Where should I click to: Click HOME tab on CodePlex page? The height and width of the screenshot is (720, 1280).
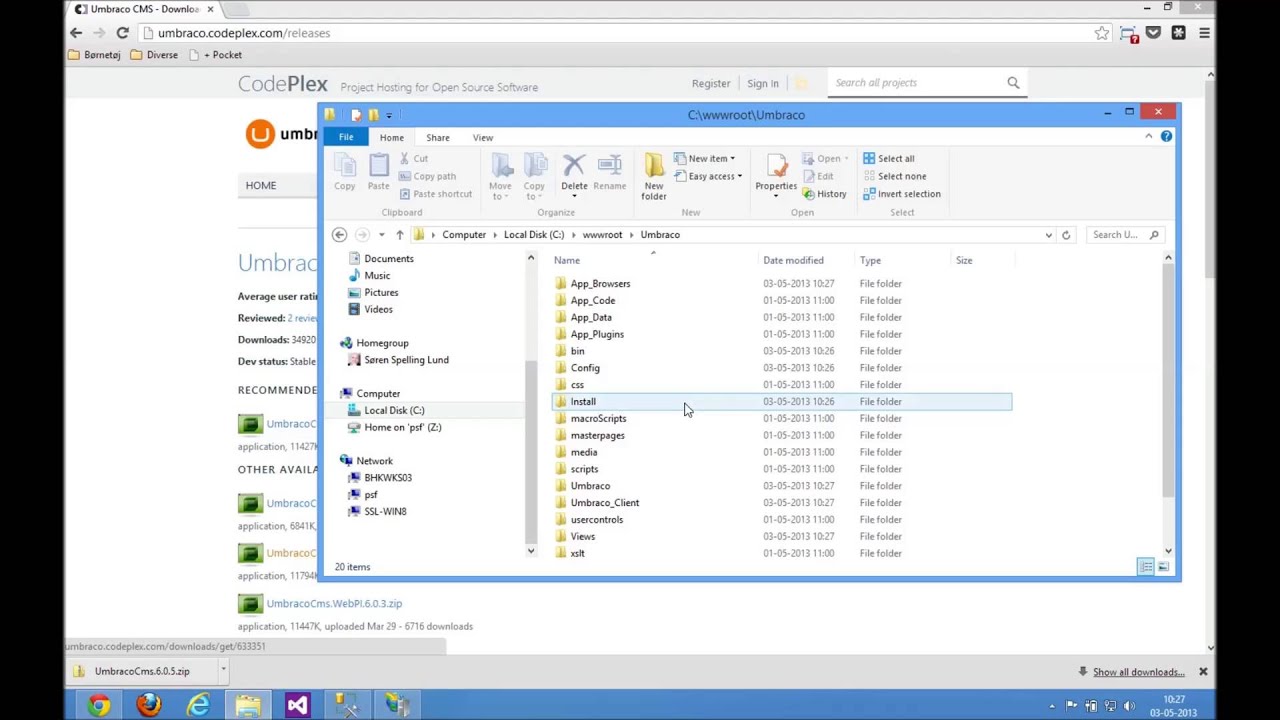point(261,185)
